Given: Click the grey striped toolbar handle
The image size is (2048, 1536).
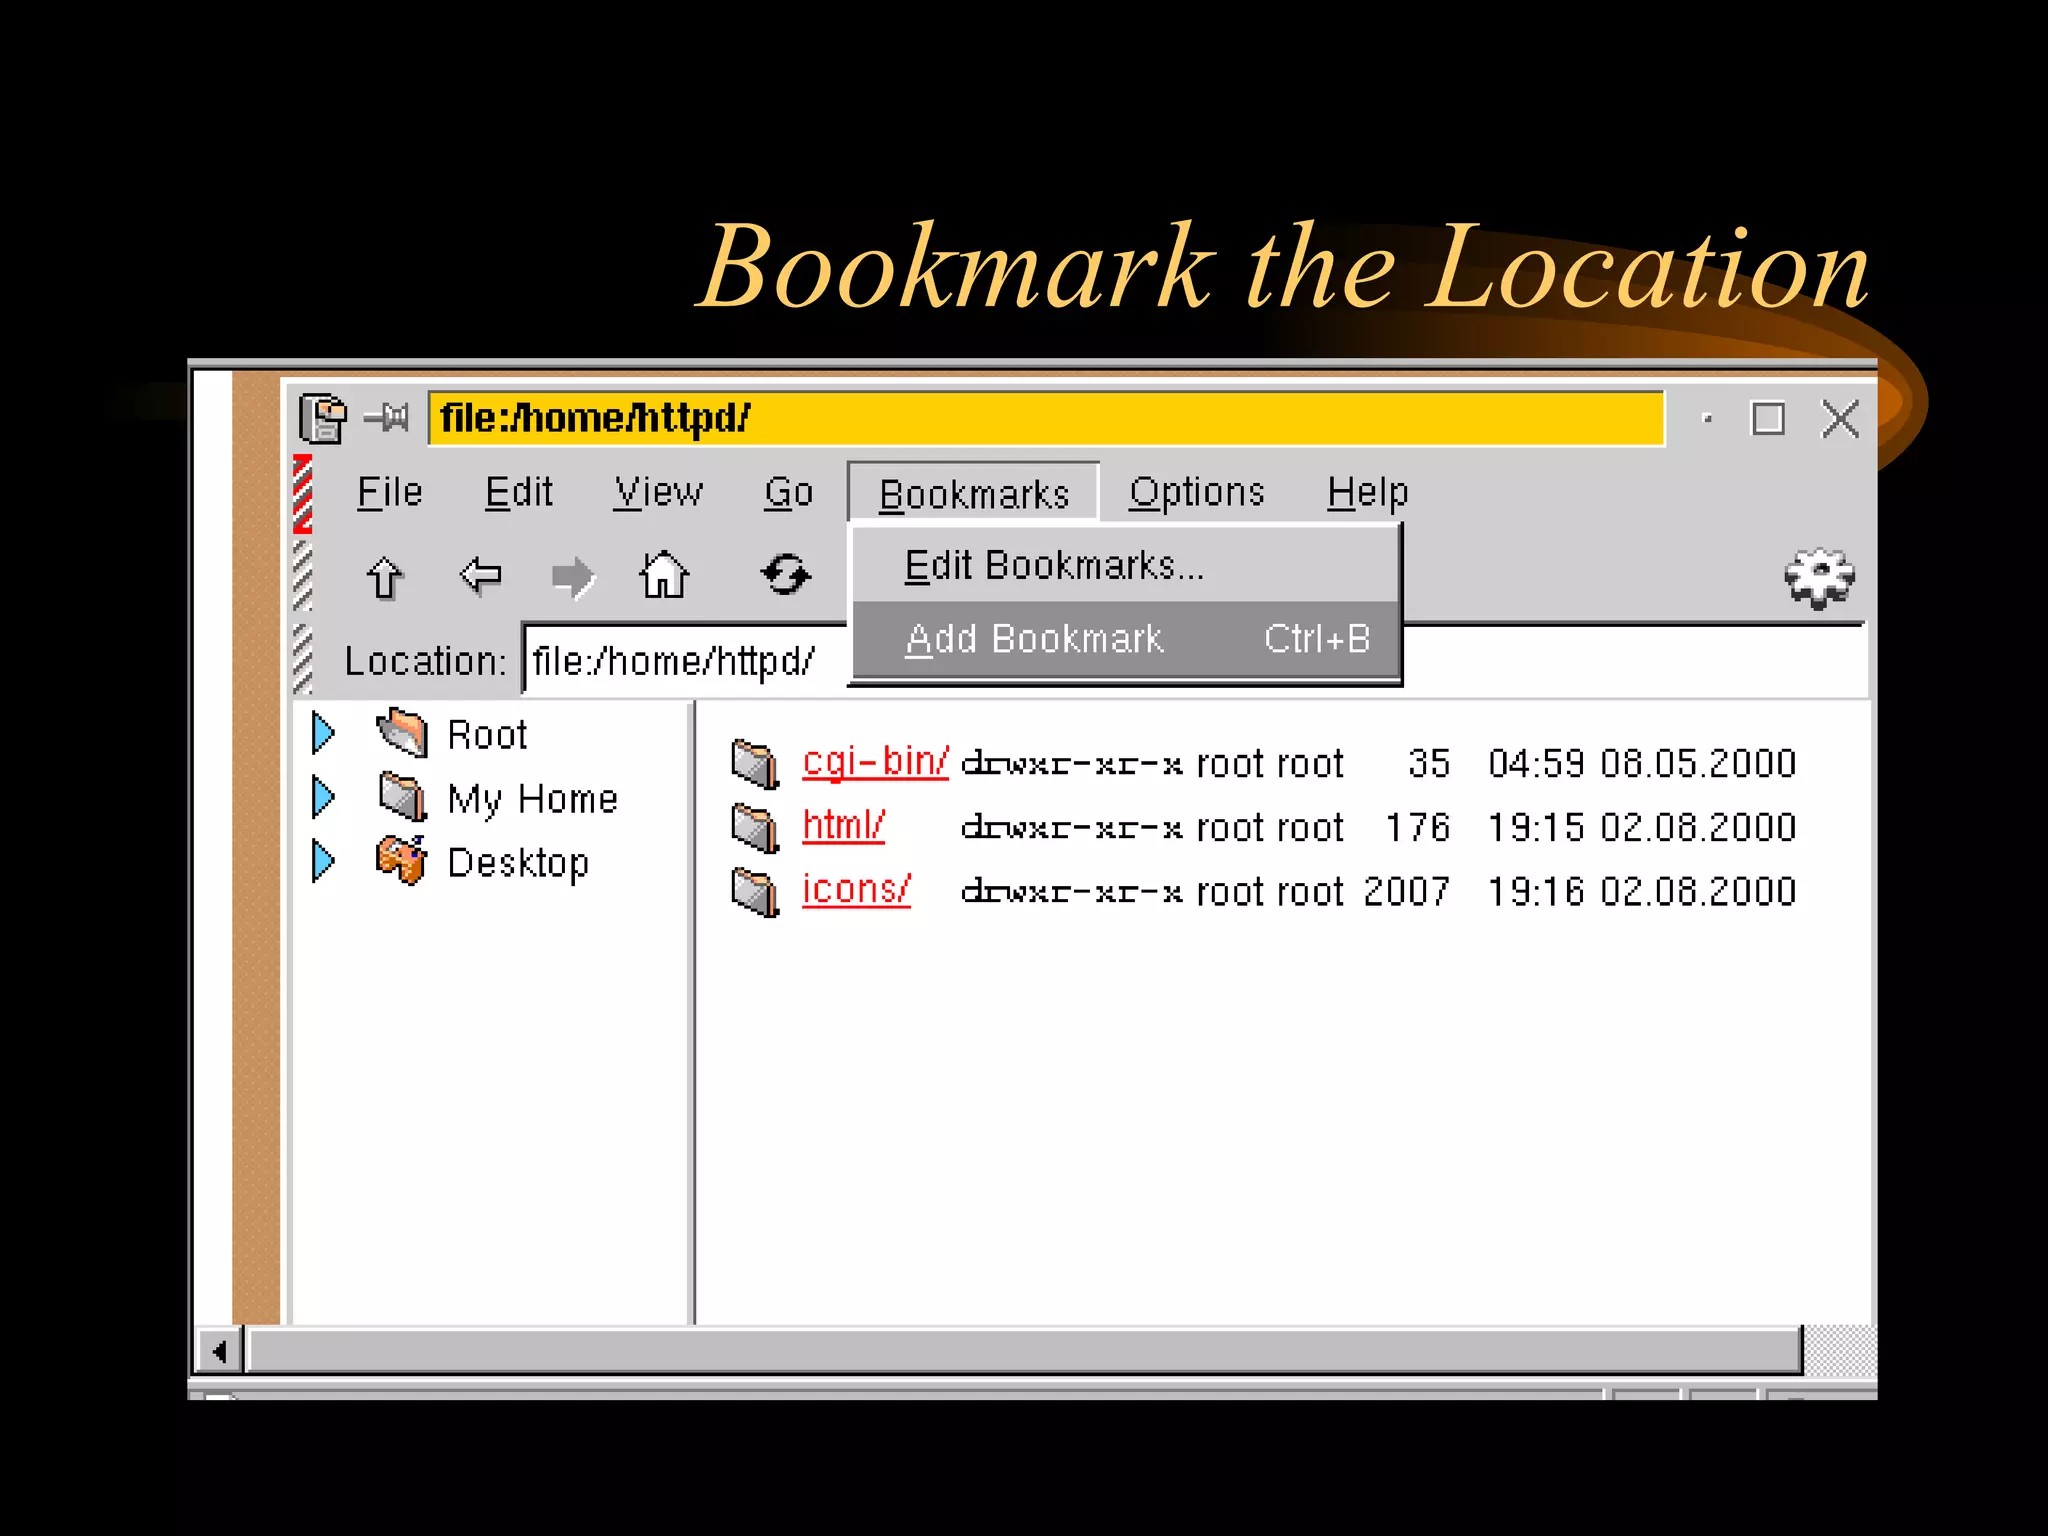Looking at the screenshot, I should pos(302,576).
